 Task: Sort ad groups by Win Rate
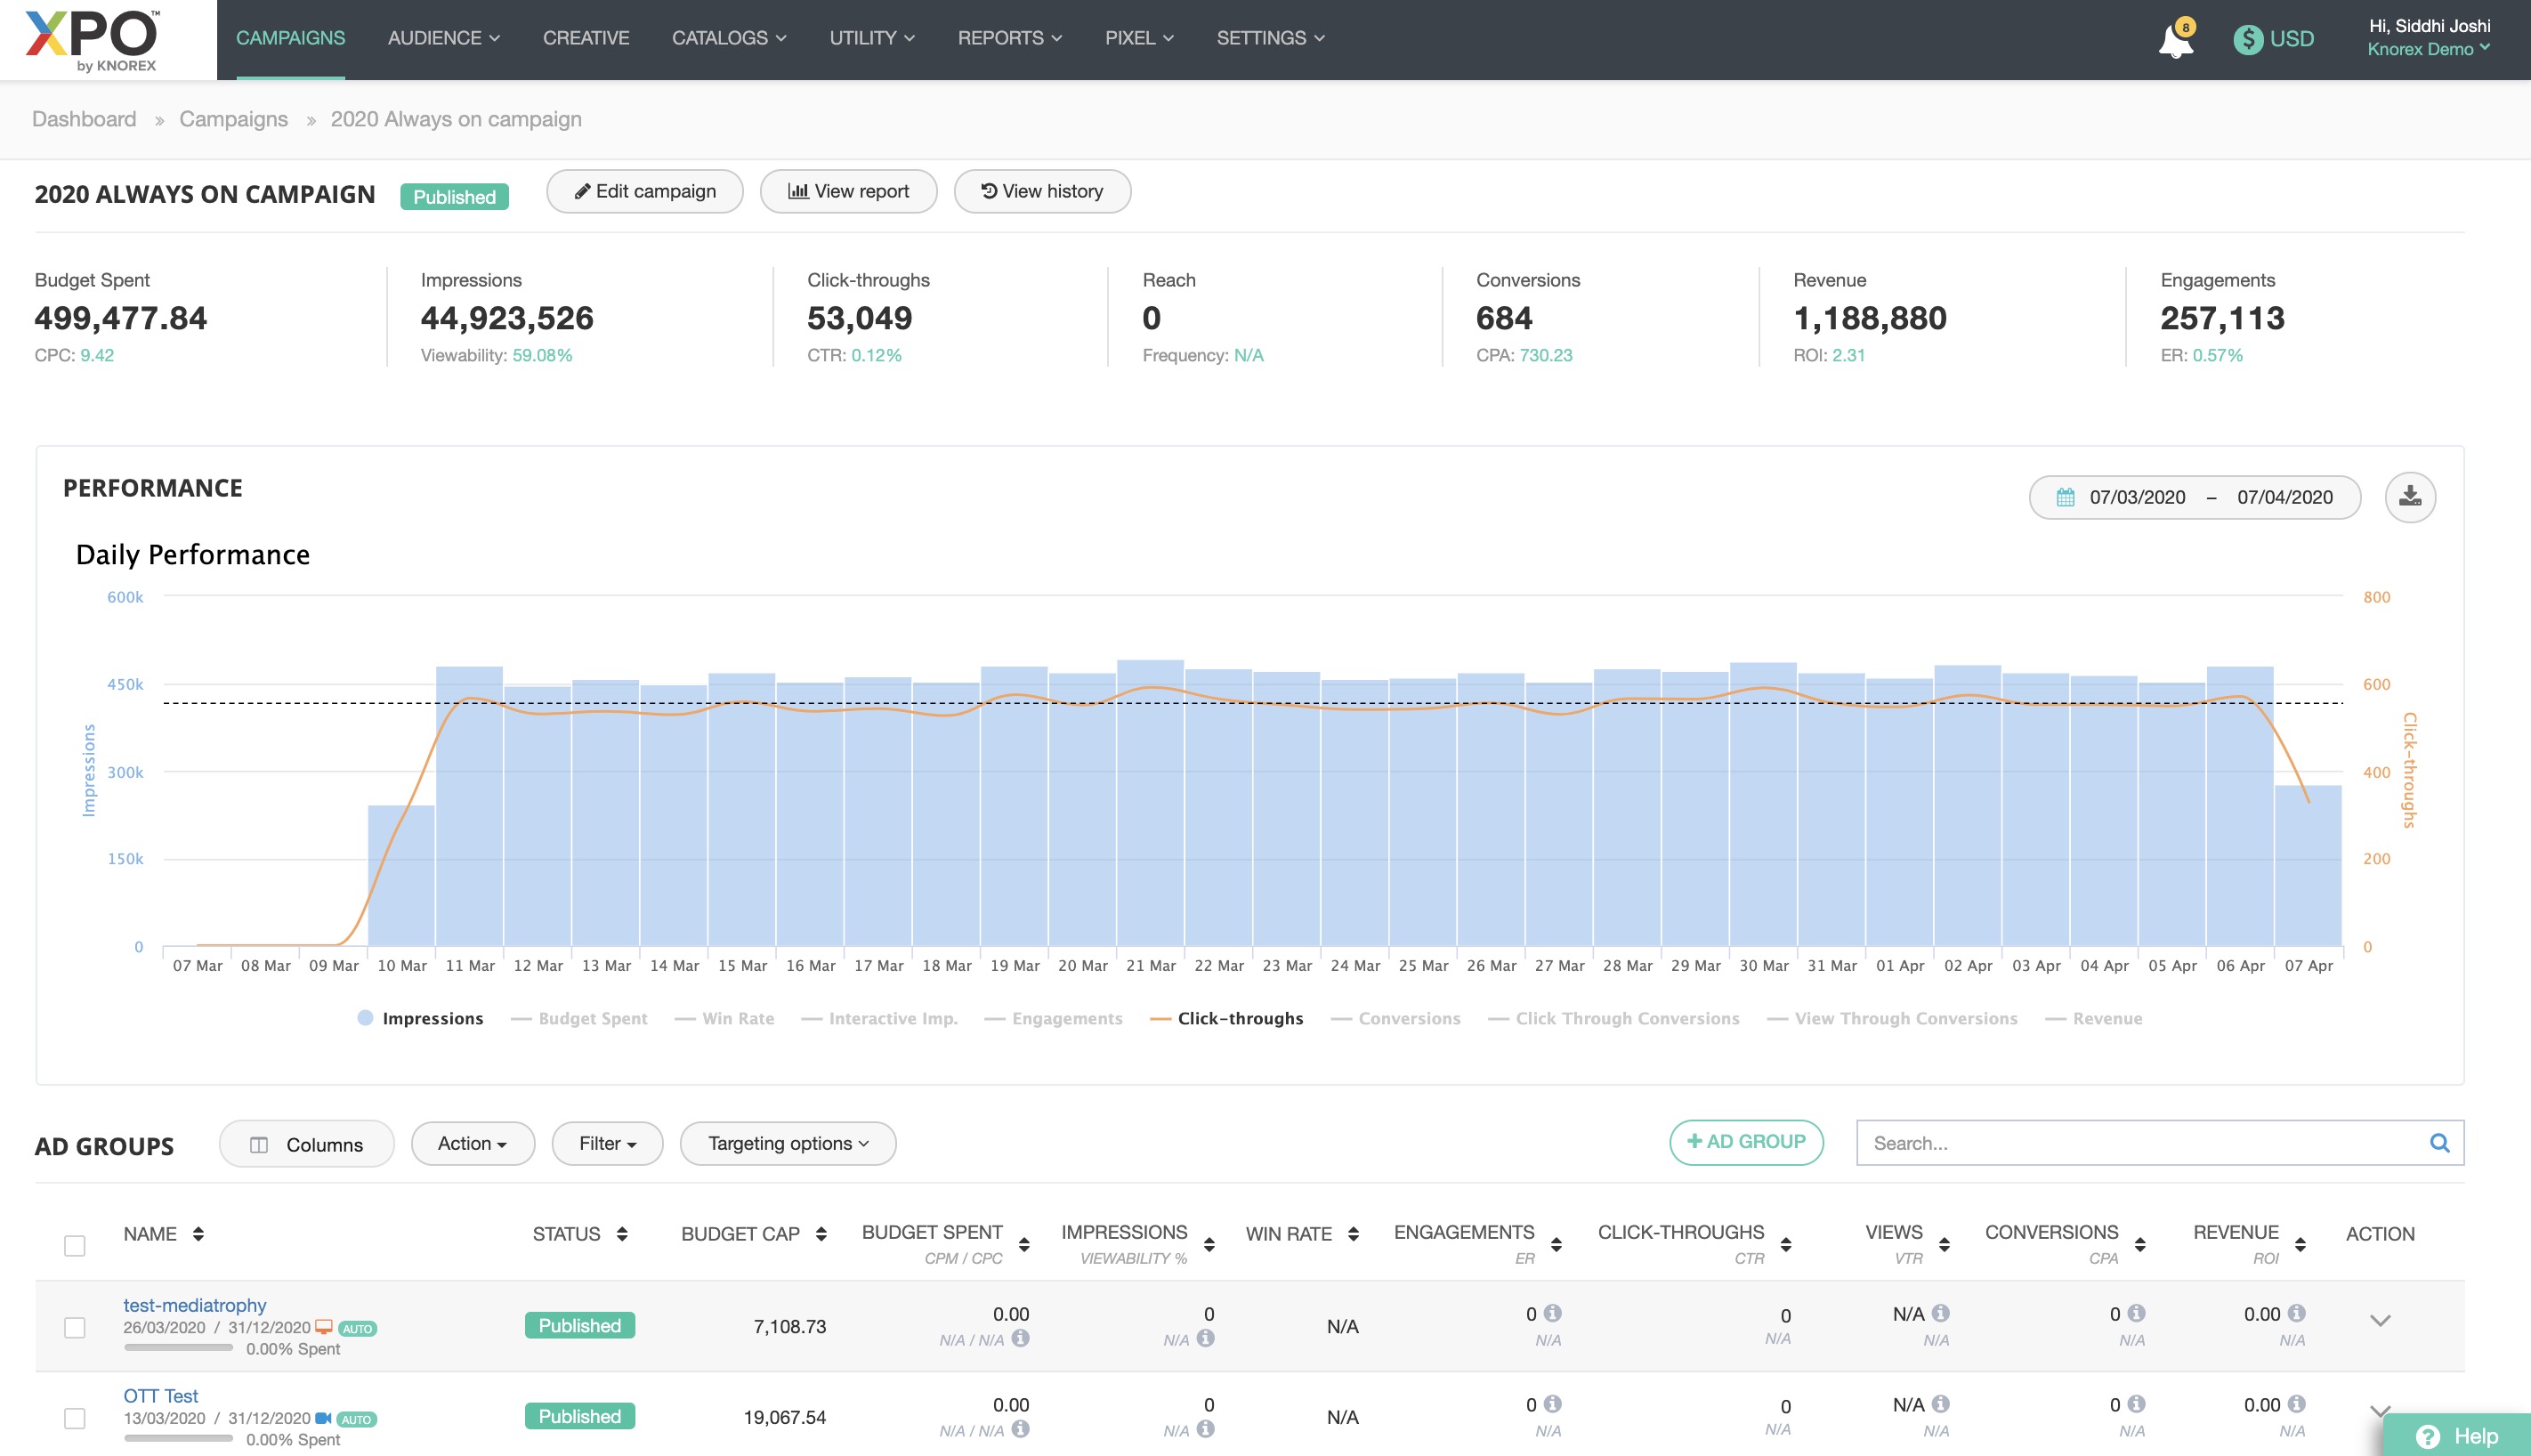pos(1353,1234)
